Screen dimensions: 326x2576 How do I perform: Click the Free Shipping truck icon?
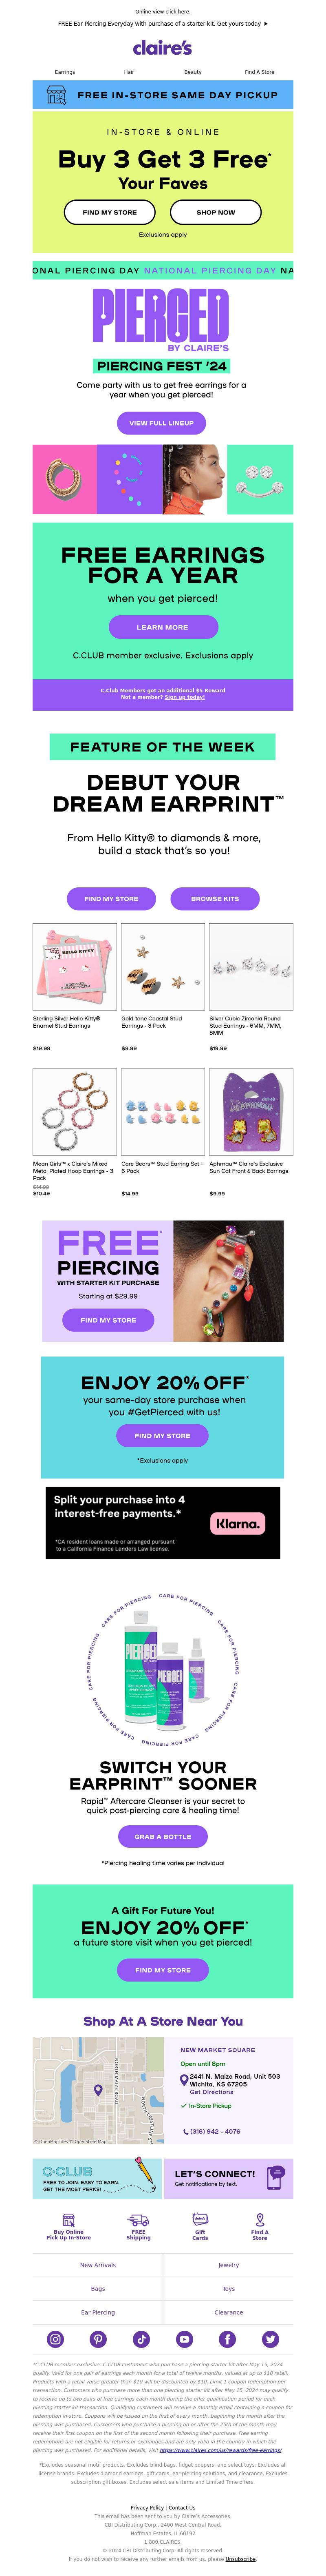click(138, 2219)
